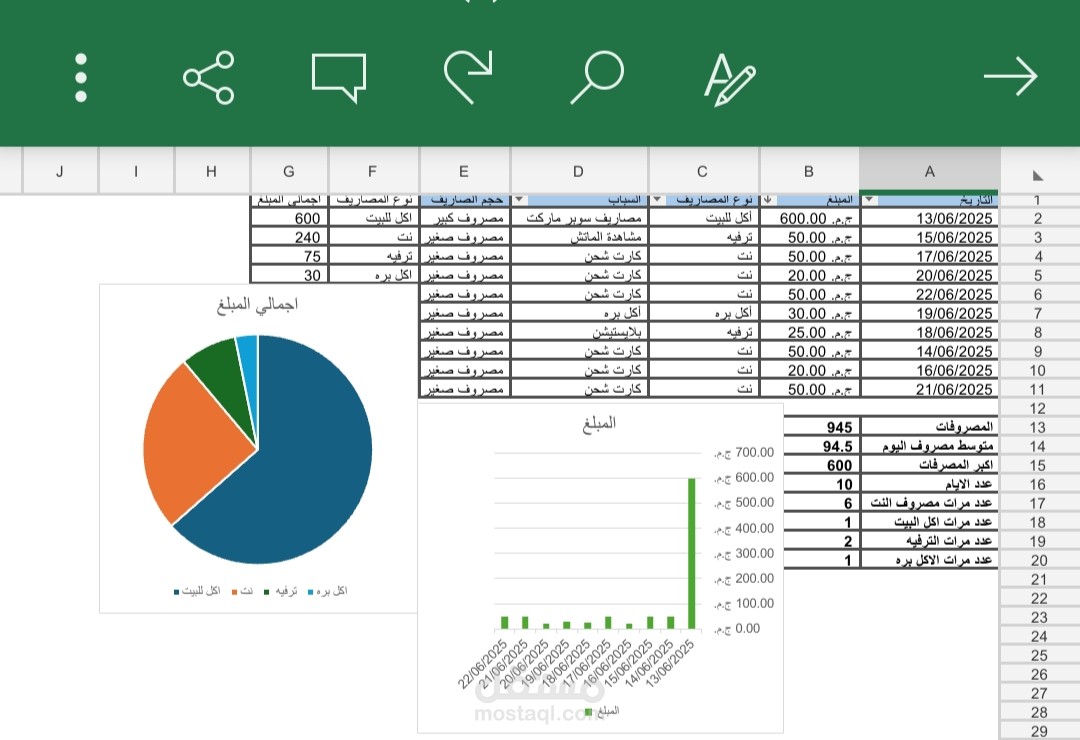Click the مصاريف سوبر ماركت cell
This screenshot has width=1080, height=740.
pos(579,218)
